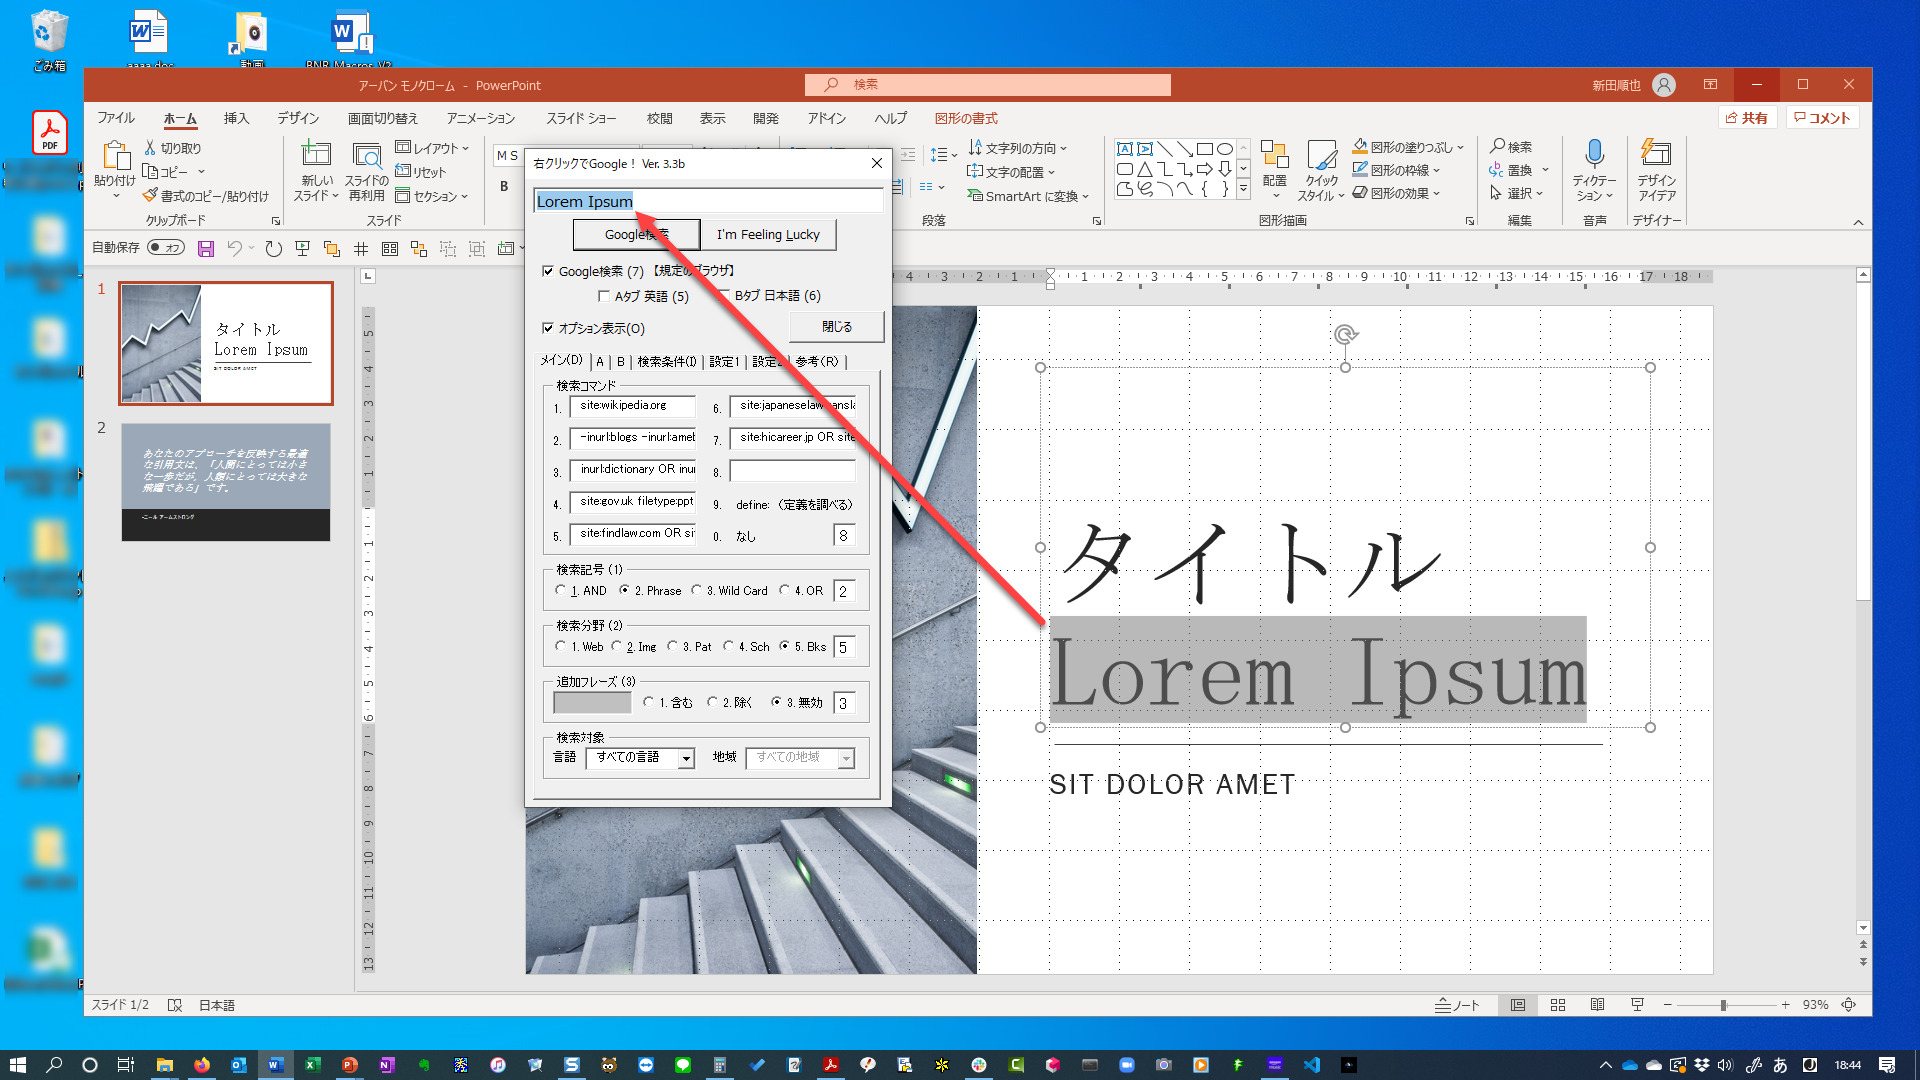
Task: Select slide 2 thumbnail in the panel
Action: tap(226, 482)
